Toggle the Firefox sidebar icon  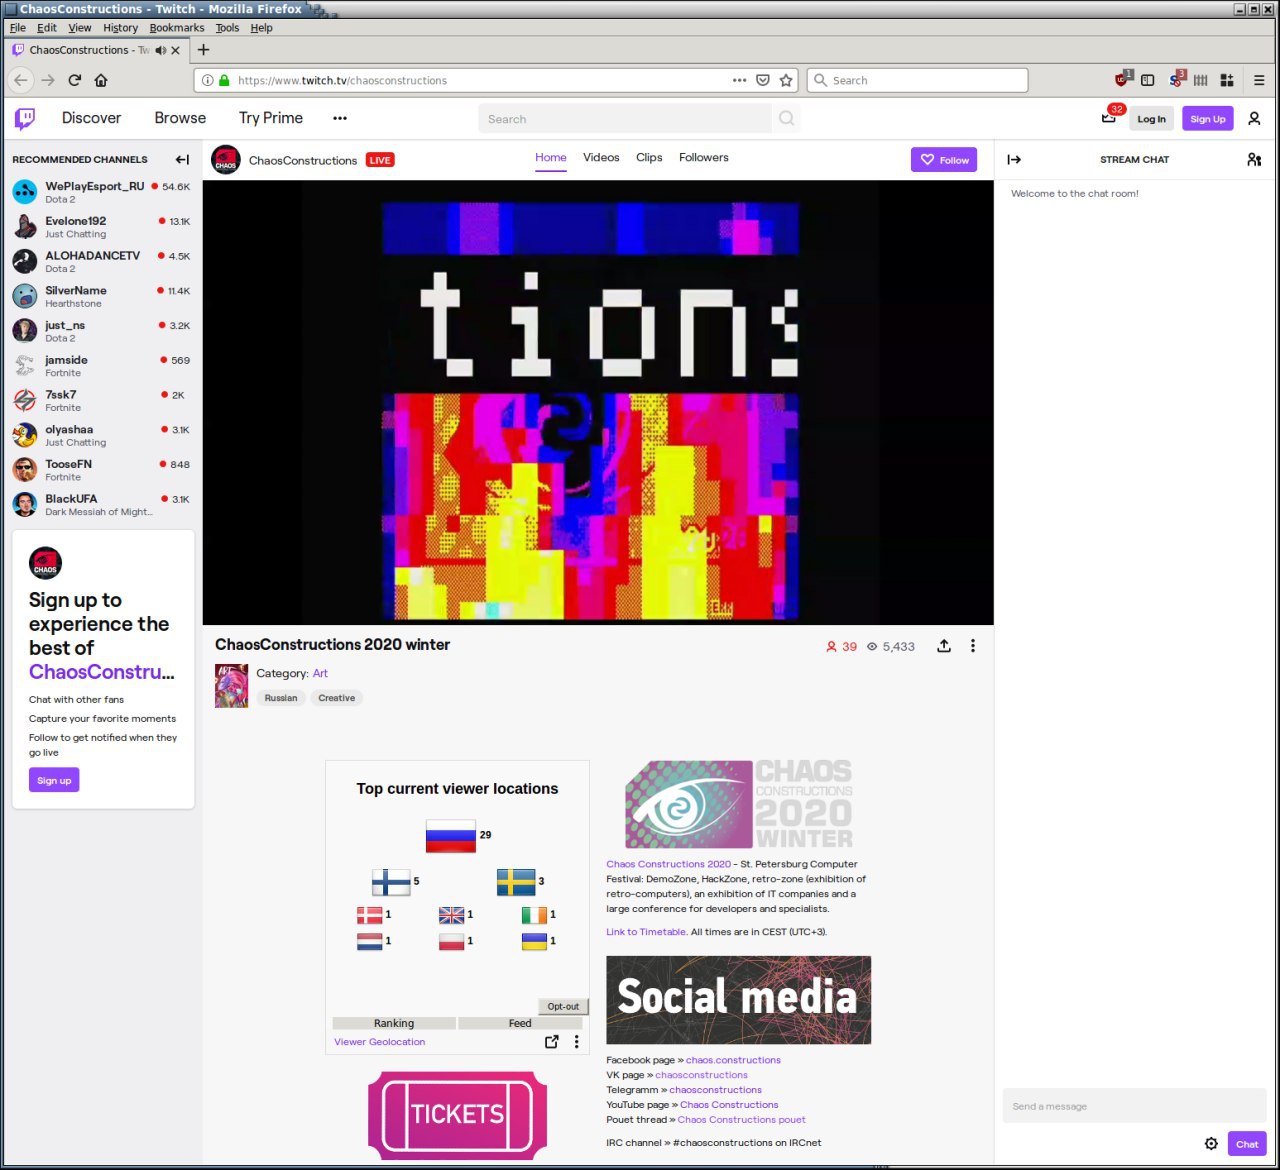click(1148, 80)
